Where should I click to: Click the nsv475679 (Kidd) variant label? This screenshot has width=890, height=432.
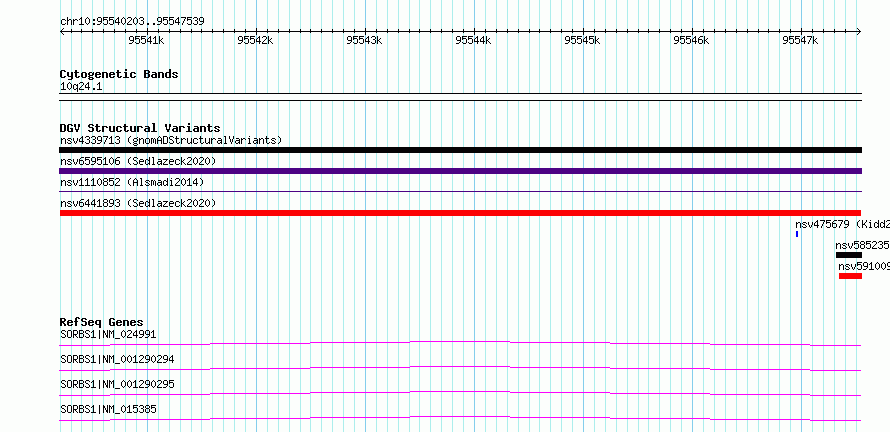click(842, 224)
